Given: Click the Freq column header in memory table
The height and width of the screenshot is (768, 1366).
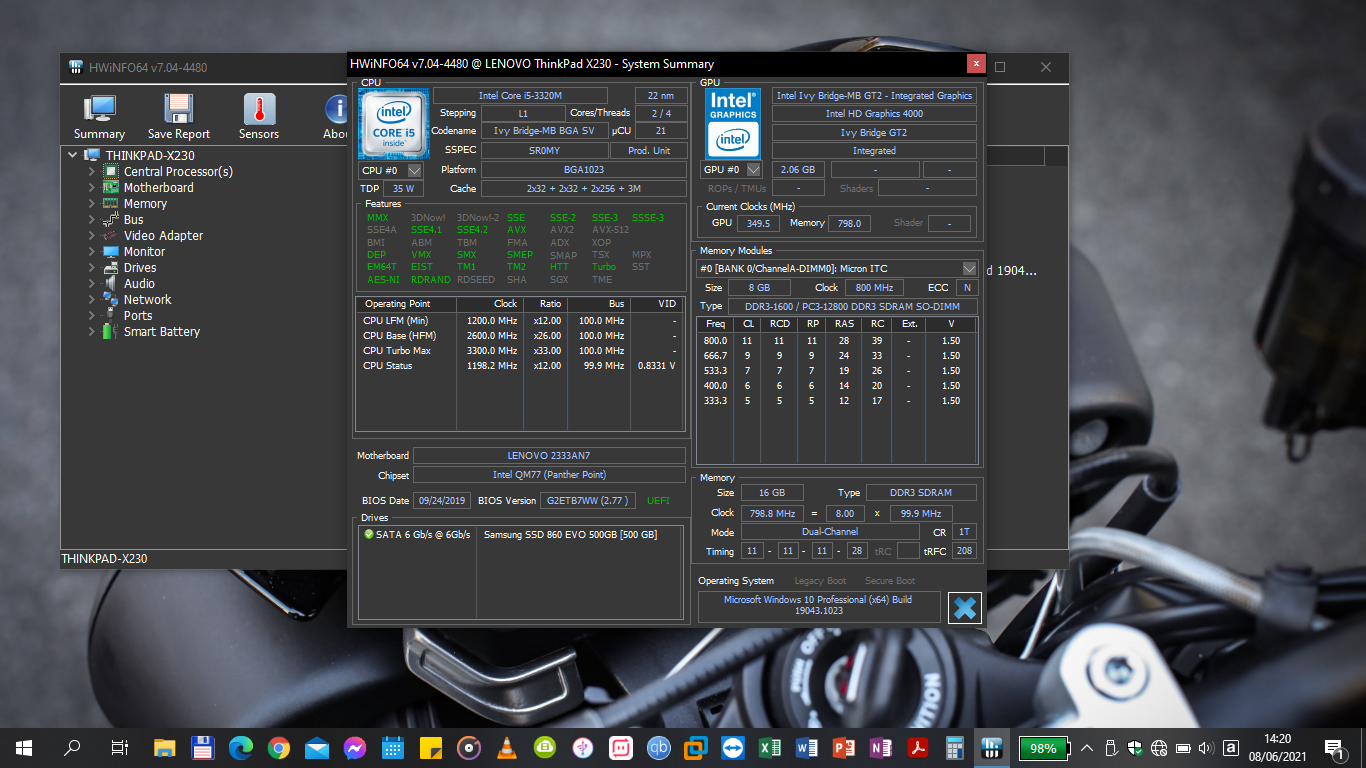Looking at the screenshot, I should pos(715,324).
